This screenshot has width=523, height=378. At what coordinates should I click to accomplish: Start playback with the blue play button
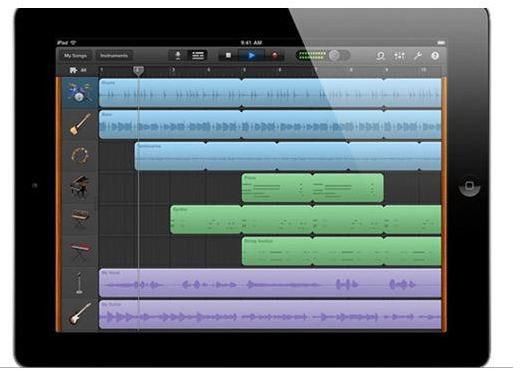(x=251, y=55)
